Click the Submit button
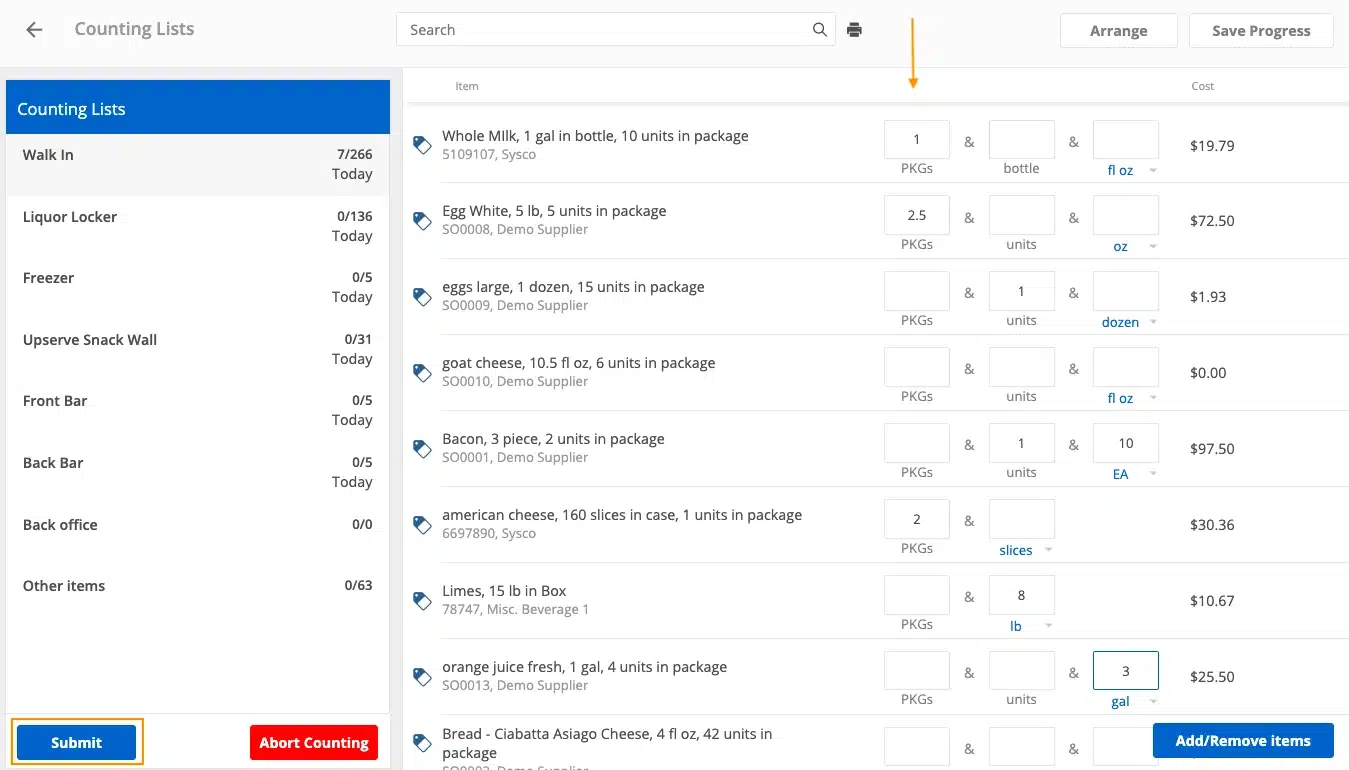The height and width of the screenshot is (770, 1349). (x=76, y=742)
